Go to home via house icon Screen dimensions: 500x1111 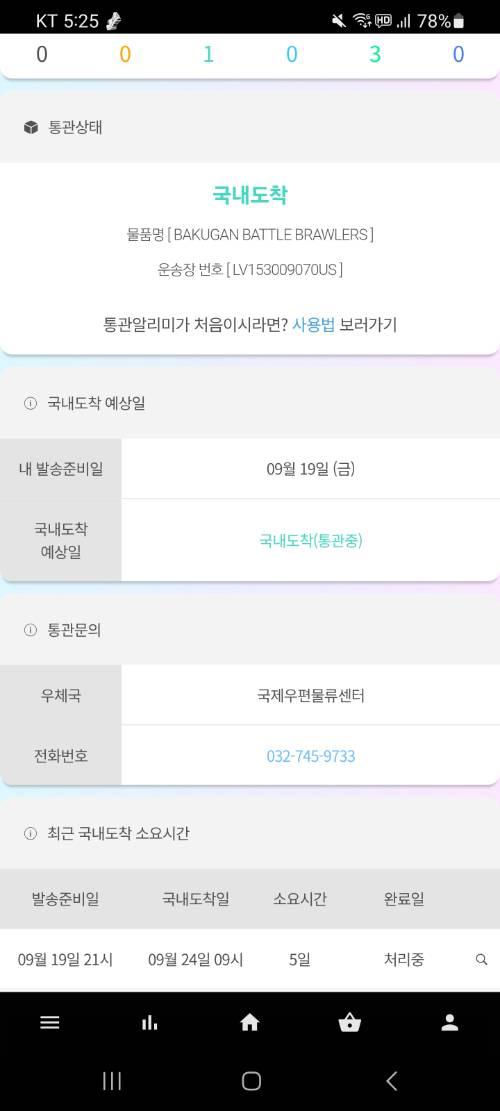[250, 1022]
